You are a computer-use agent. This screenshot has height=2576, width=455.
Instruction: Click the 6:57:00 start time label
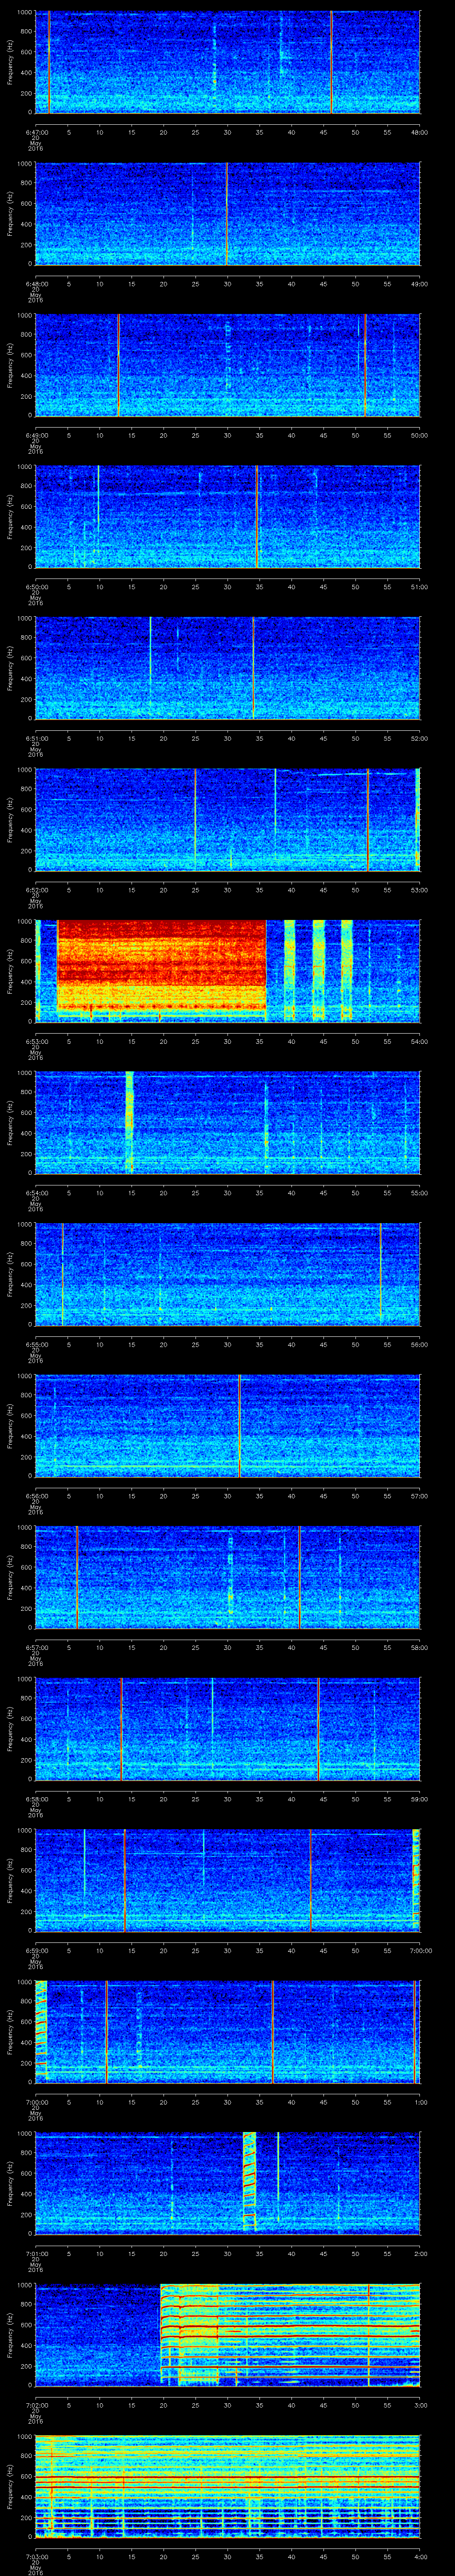[x=36, y=1647]
